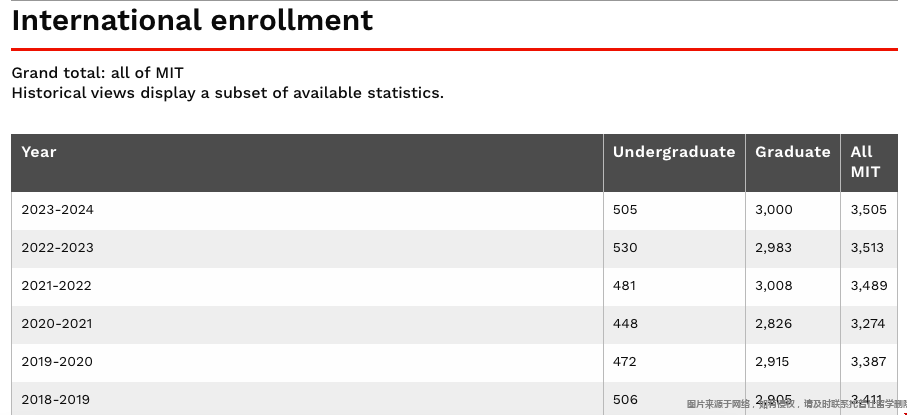907x415 pixels.
Task: Click the 2019-2020 year cell
Action: [57, 362]
